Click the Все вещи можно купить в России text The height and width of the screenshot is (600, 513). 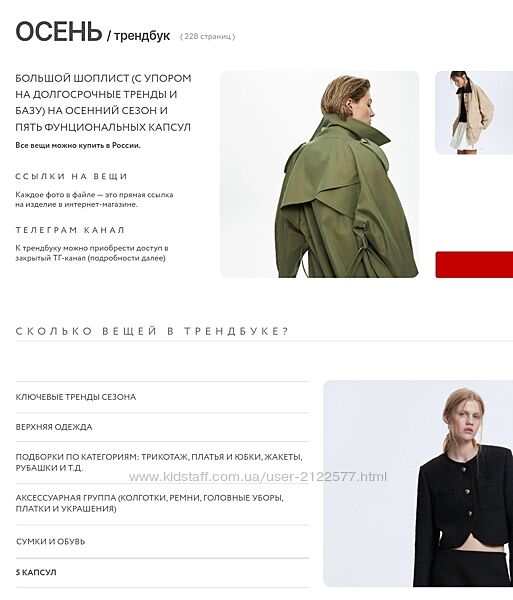(78, 145)
